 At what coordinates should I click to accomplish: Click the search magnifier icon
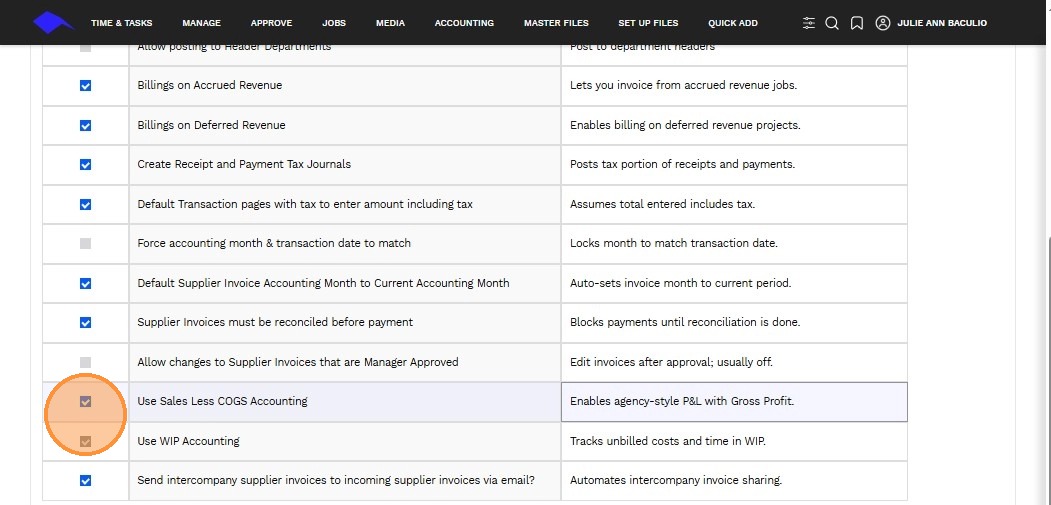coord(832,23)
